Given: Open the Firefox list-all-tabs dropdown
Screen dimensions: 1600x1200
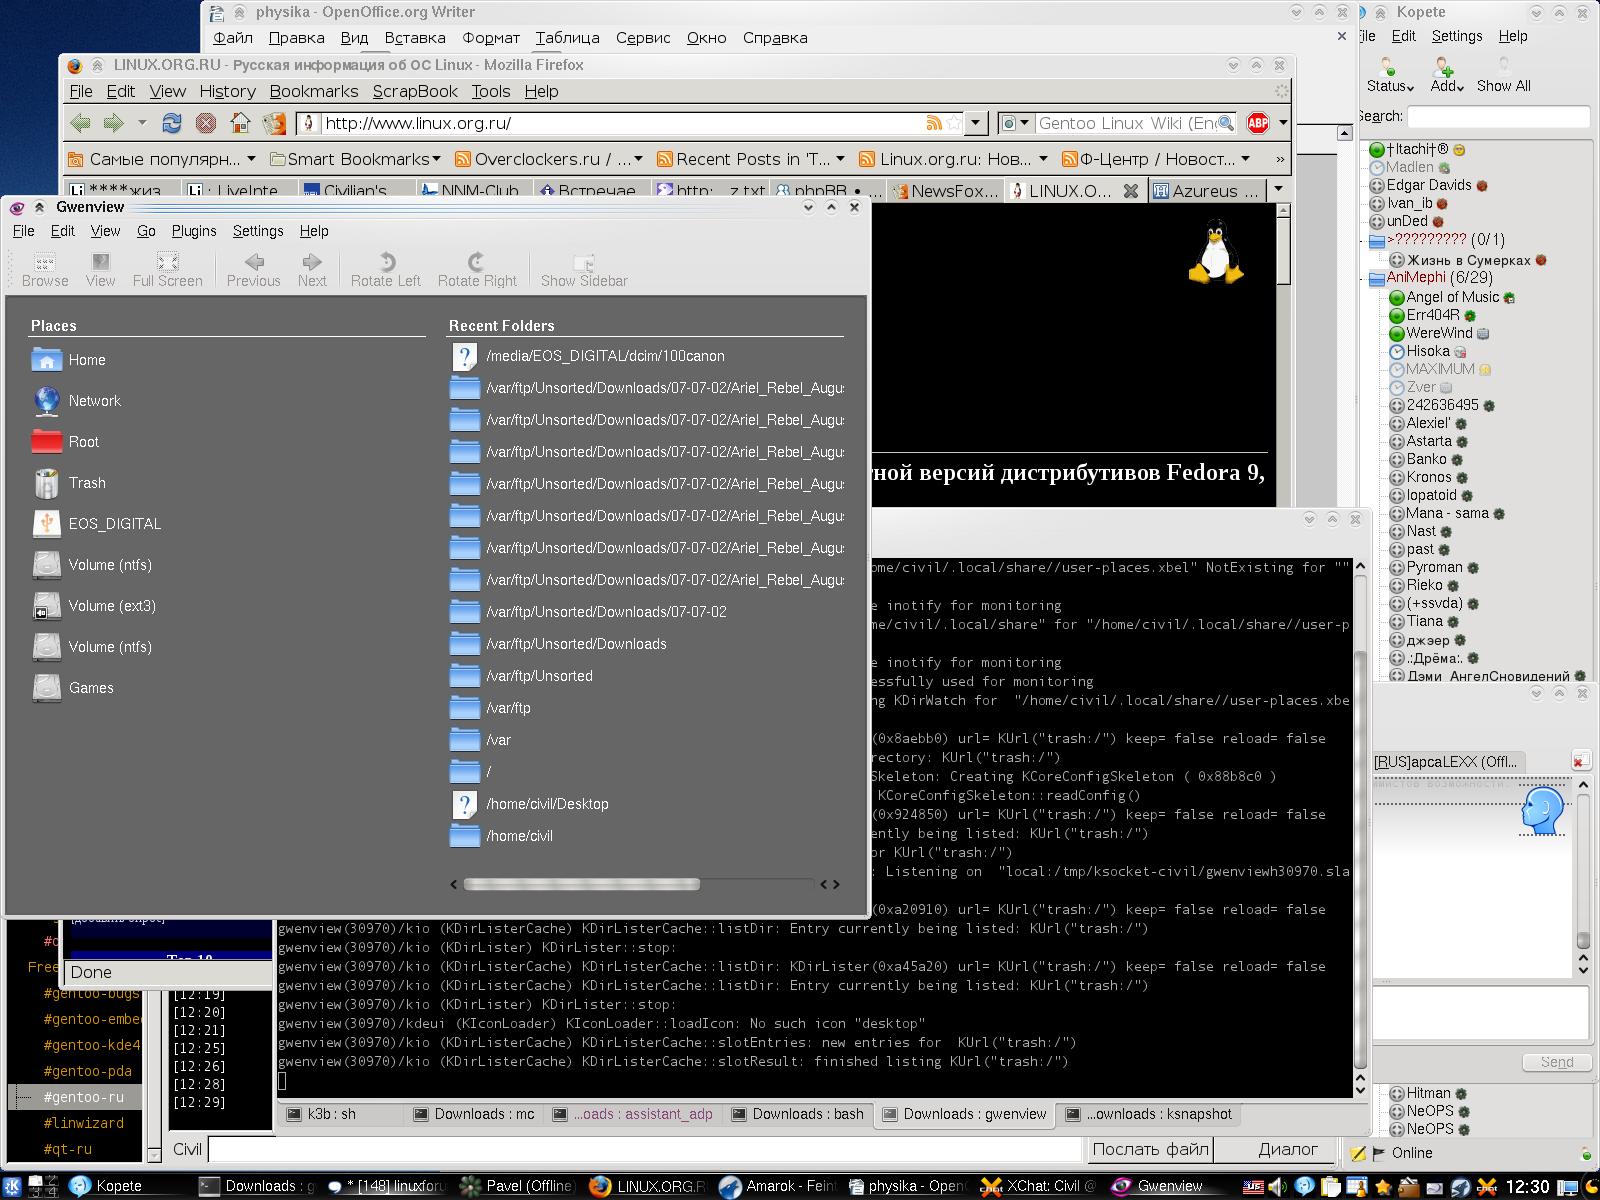Looking at the screenshot, I should (x=1277, y=189).
